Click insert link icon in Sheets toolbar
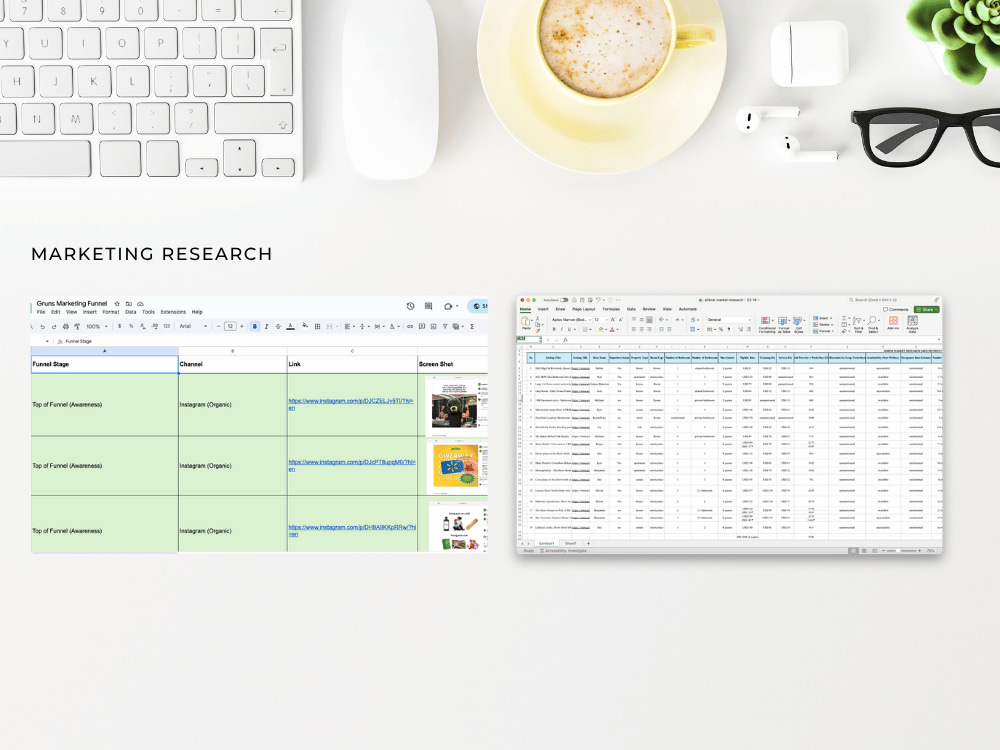Viewport: 1000px width, 750px height. coord(410,327)
